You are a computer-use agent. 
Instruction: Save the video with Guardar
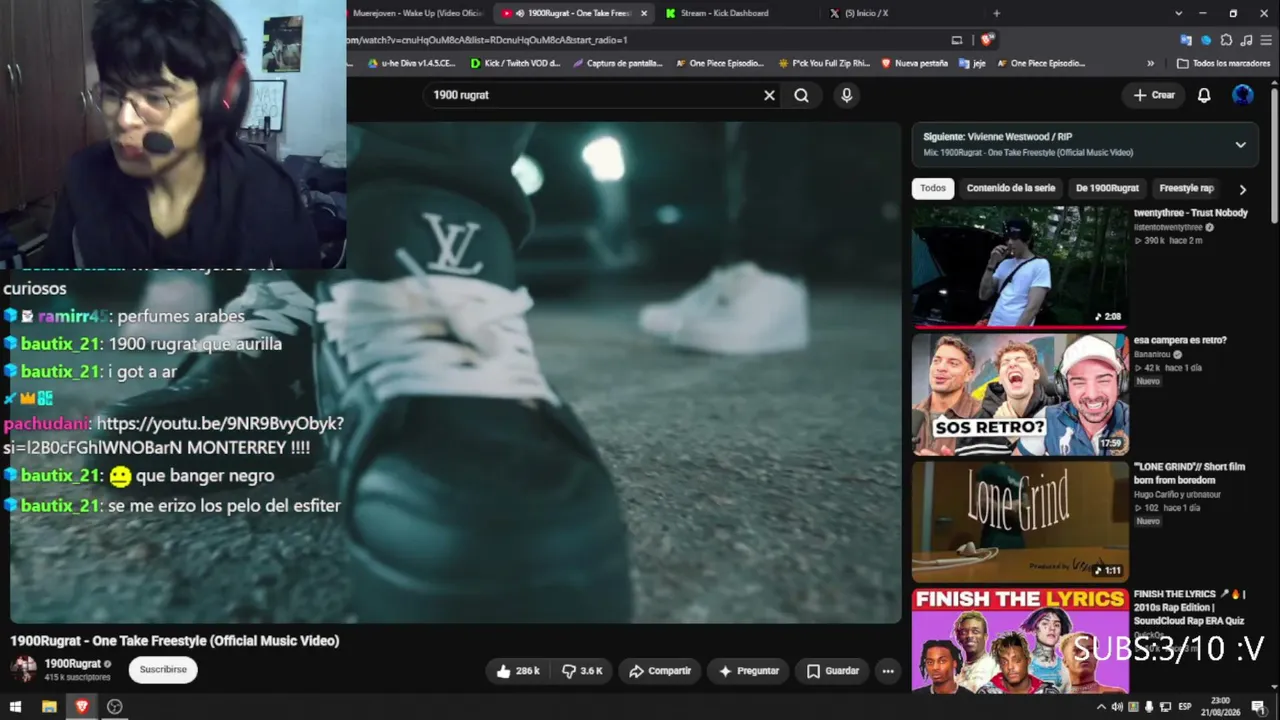(x=833, y=671)
